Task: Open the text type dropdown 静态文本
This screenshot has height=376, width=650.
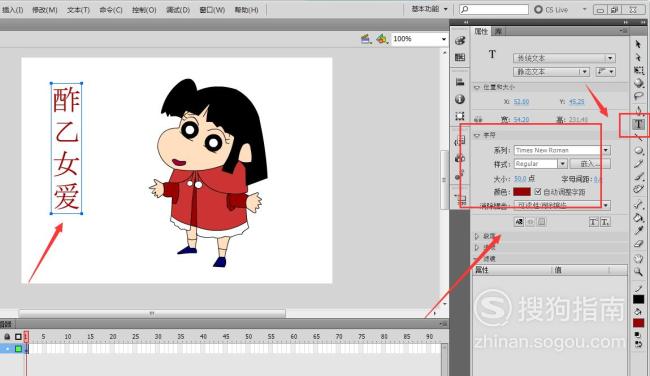Action: point(551,72)
